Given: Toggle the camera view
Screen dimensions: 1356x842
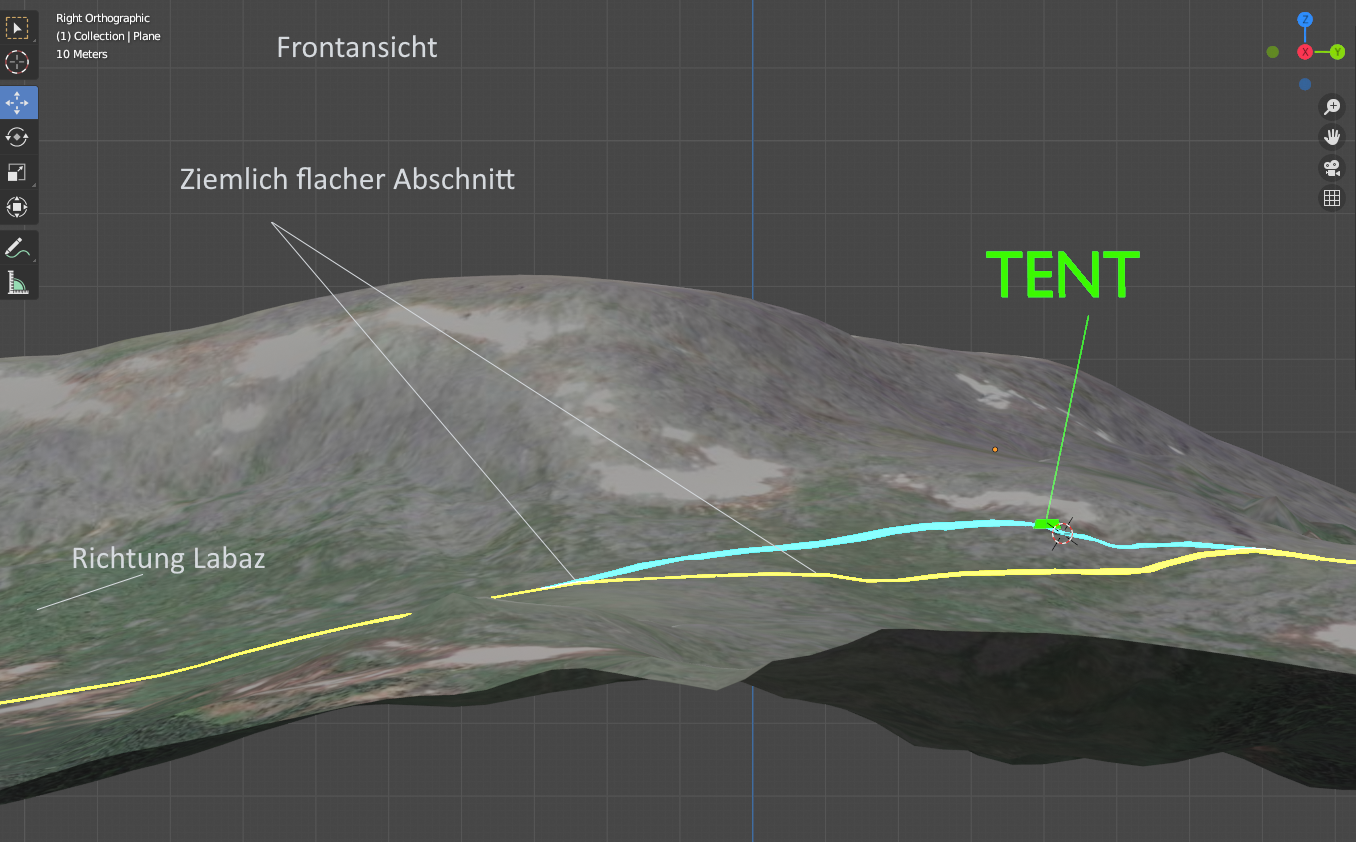Looking at the screenshot, I should coord(1332,168).
